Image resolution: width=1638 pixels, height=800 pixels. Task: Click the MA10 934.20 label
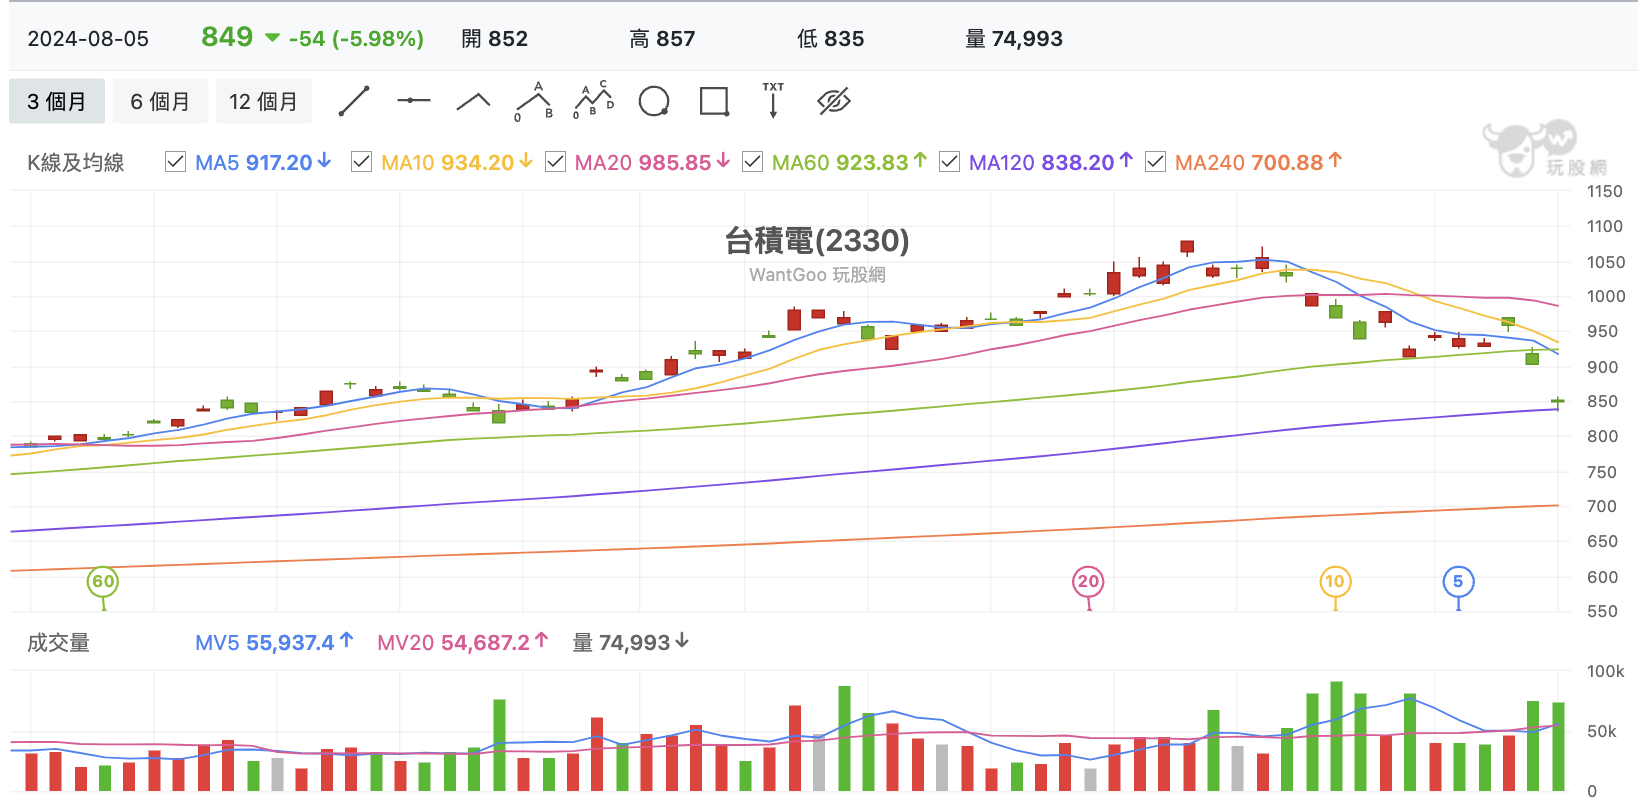[x=457, y=162]
